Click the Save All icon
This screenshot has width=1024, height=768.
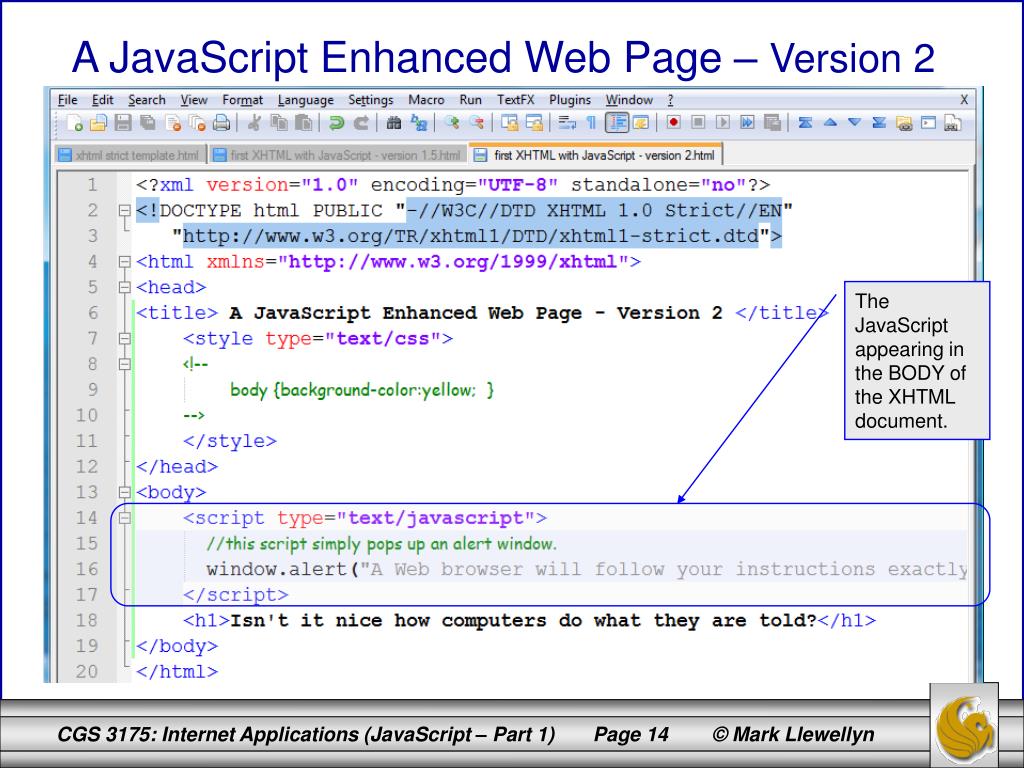tap(148, 122)
